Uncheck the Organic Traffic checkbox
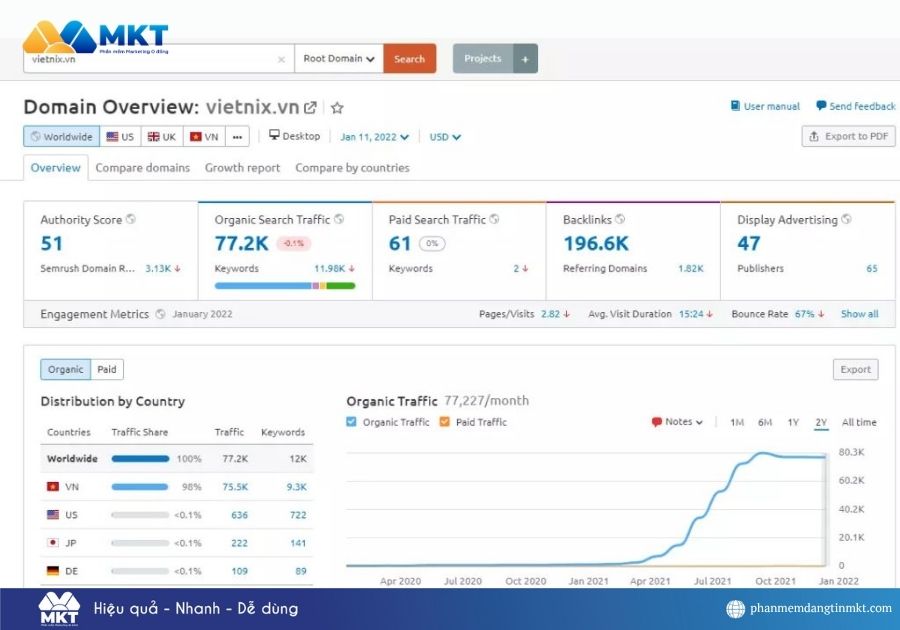The width and height of the screenshot is (900, 630). click(x=351, y=421)
